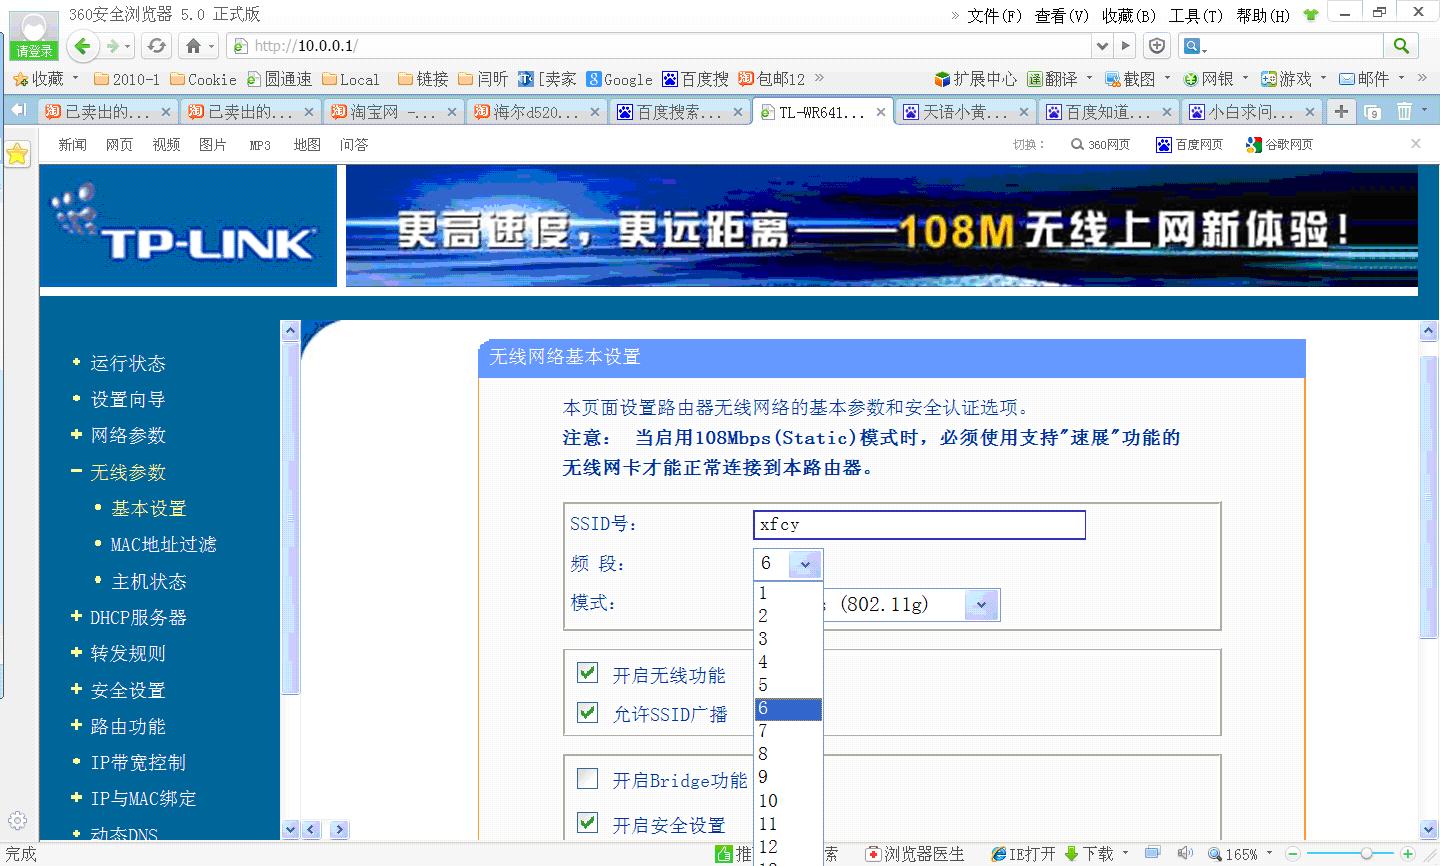1440x866 pixels.
Task: Switch search to 360网页
Action: point(1100,144)
